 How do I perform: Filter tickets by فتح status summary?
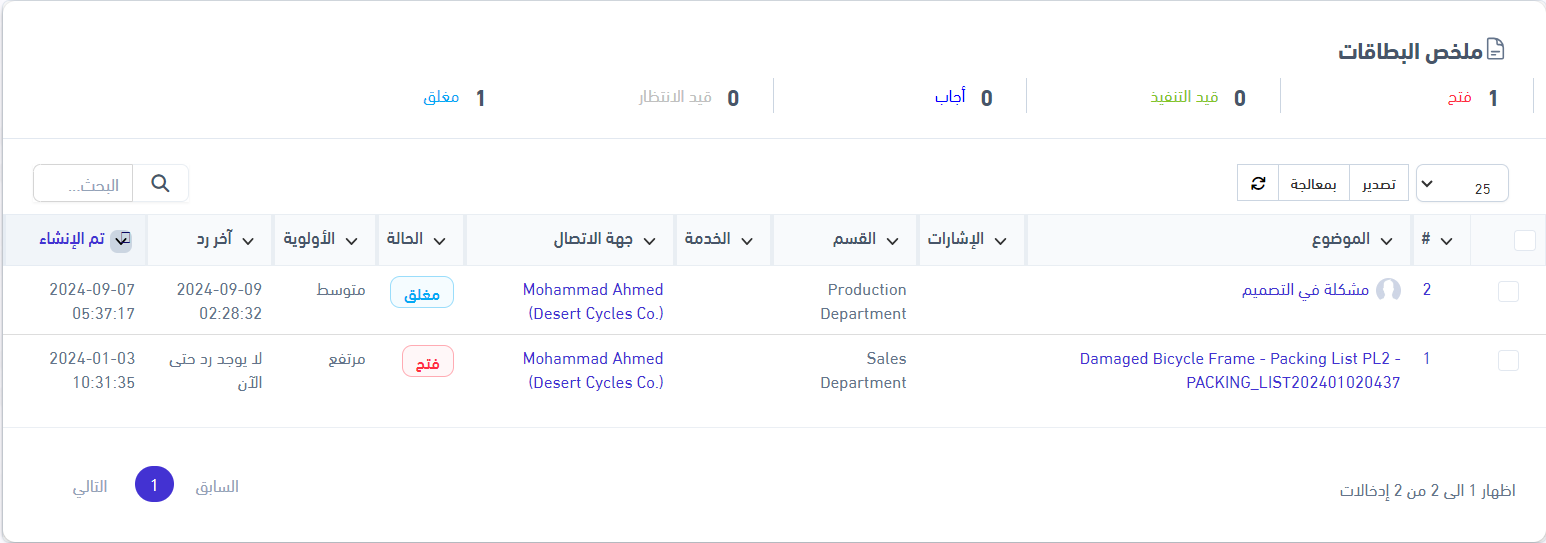tap(1459, 98)
